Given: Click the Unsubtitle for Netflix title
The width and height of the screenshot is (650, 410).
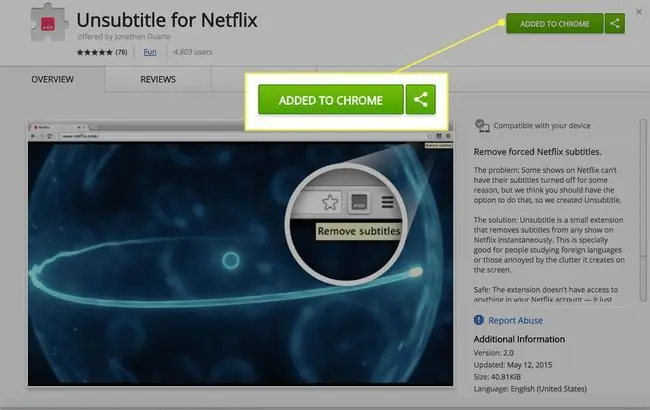Looking at the screenshot, I should [x=167, y=20].
